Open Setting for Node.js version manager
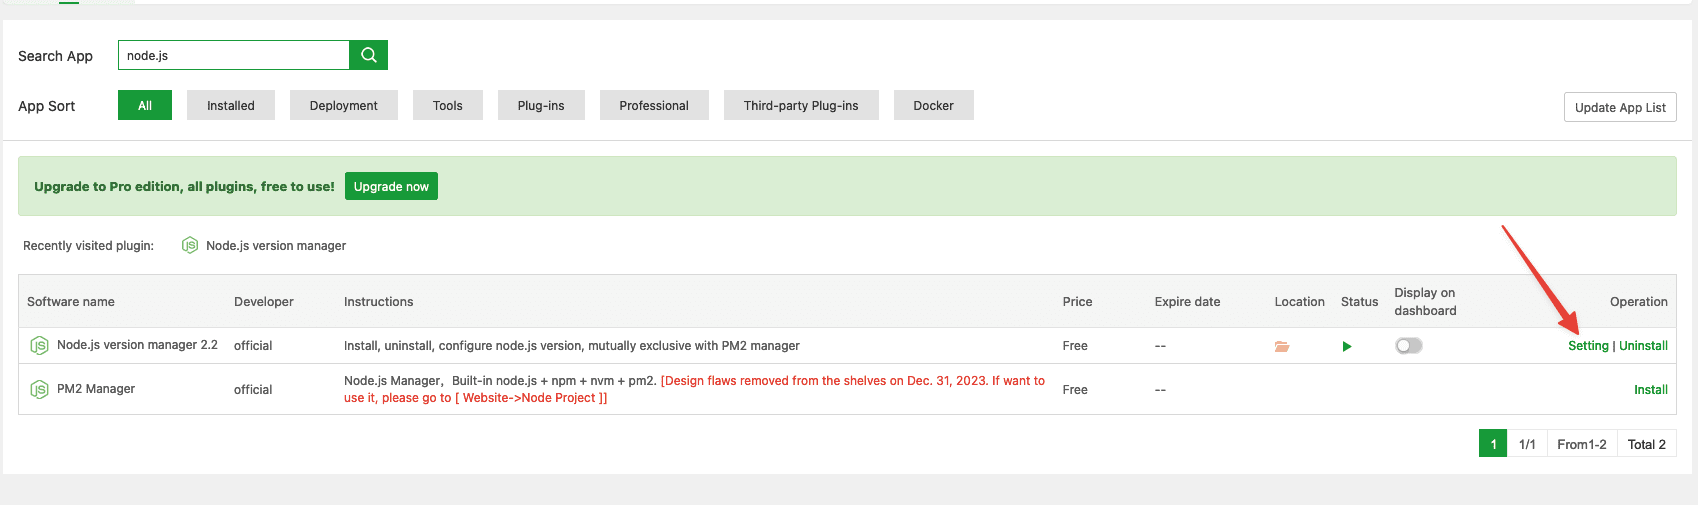1698x505 pixels. pos(1588,346)
